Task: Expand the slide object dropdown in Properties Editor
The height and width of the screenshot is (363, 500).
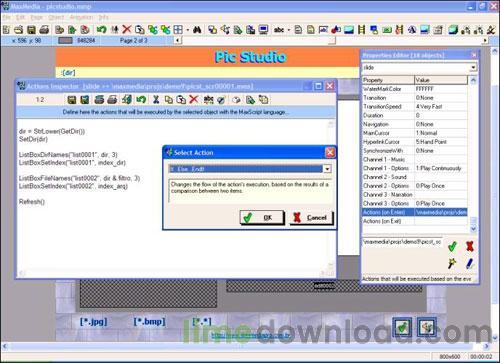Action: point(473,68)
